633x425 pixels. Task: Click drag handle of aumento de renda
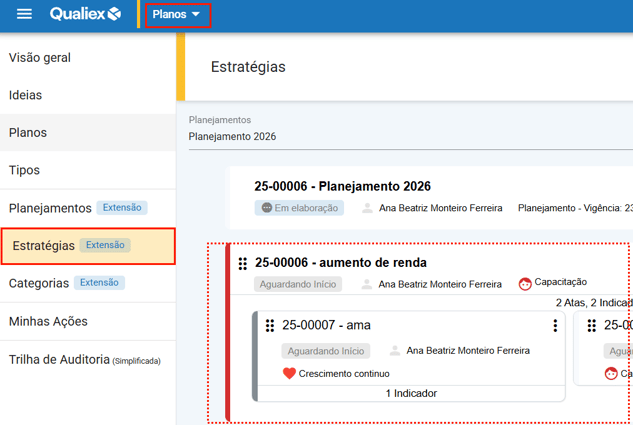[243, 263]
